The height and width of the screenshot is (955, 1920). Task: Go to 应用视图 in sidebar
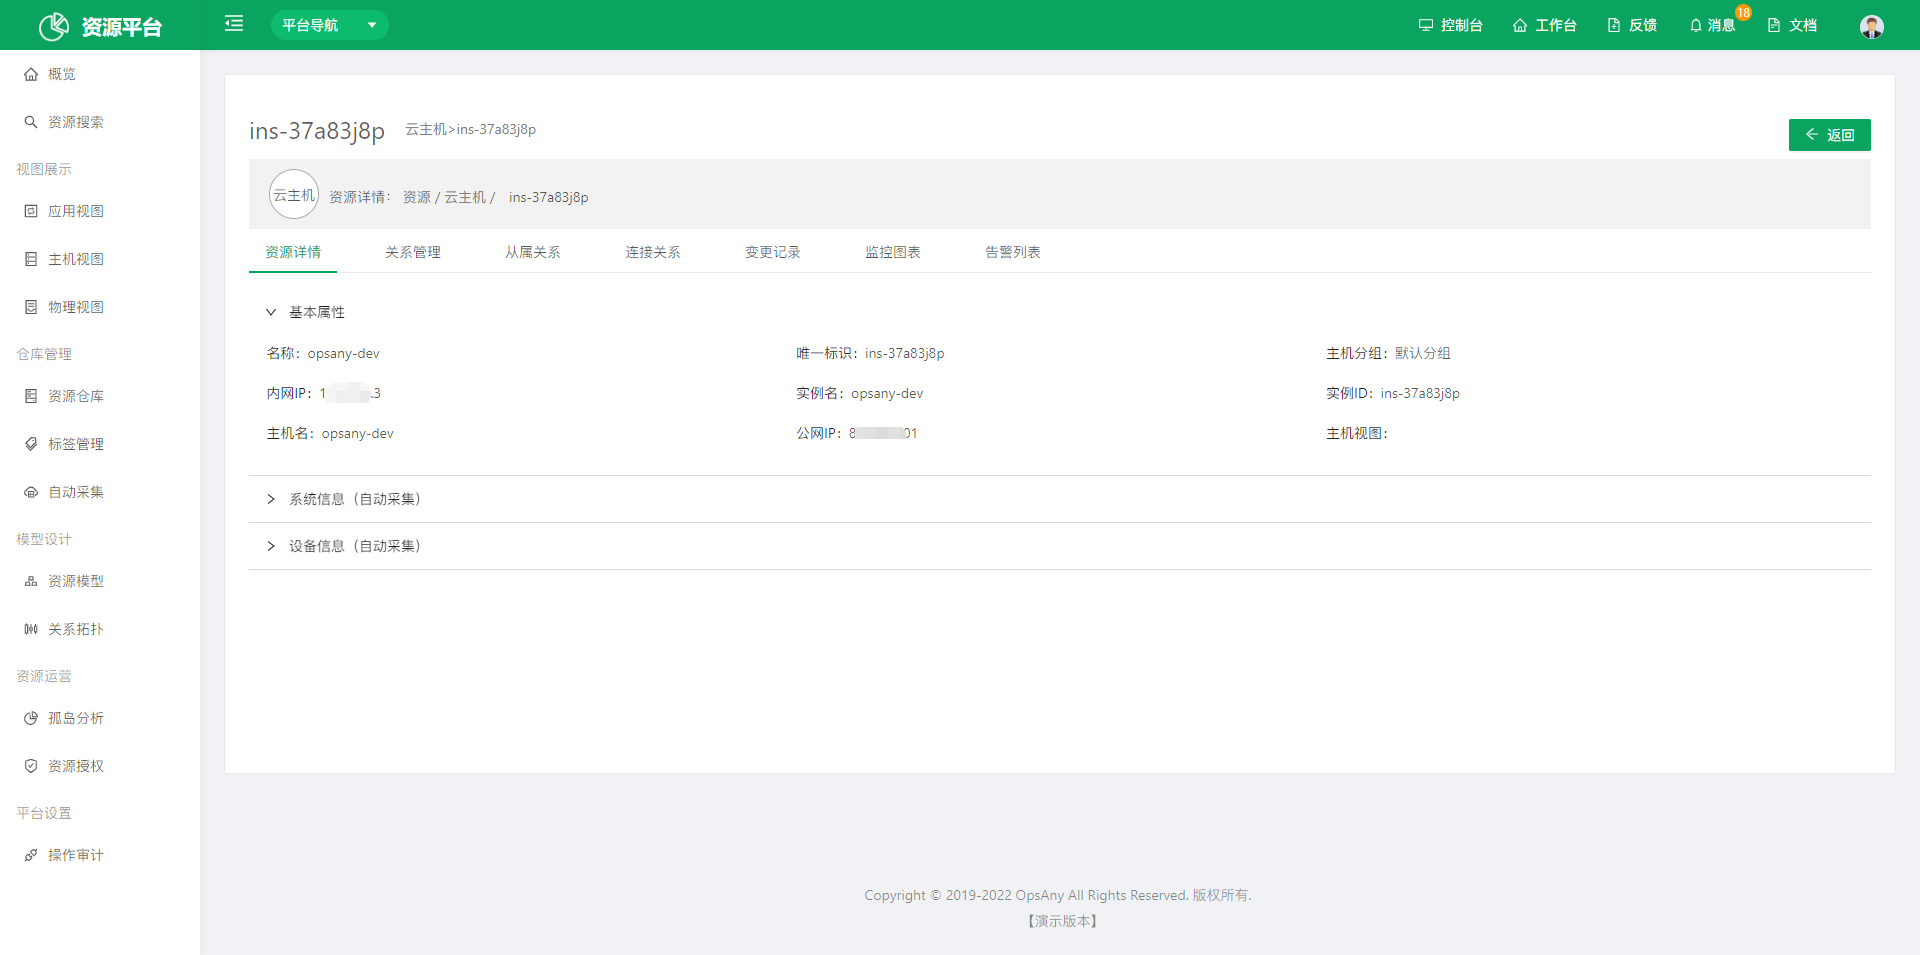(x=100, y=211)
